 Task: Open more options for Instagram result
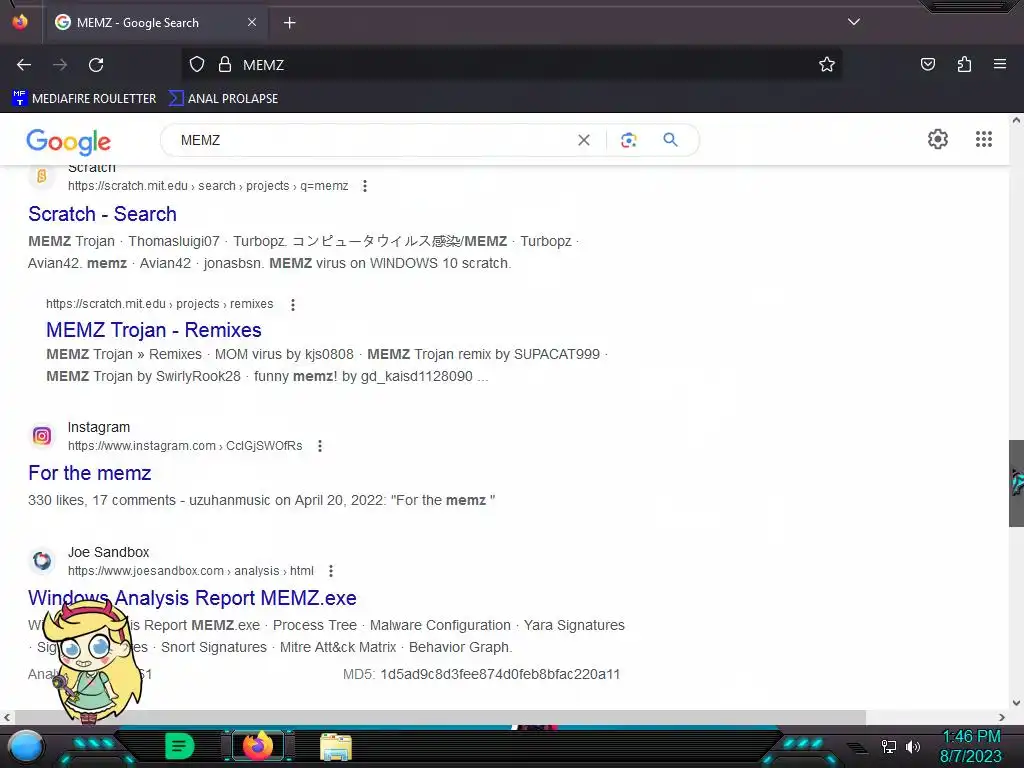click(x=320, y=446)
